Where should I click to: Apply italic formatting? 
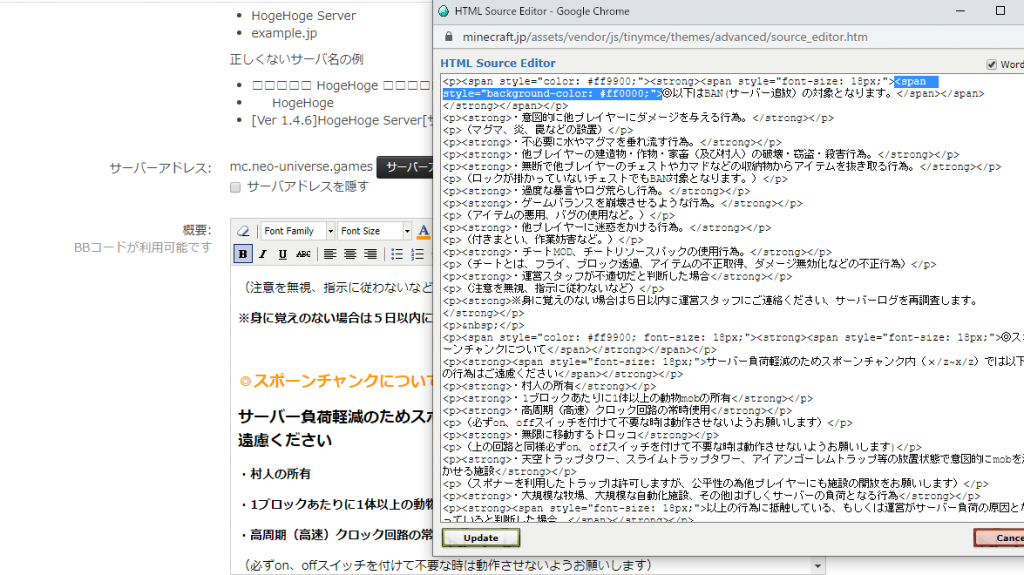264,254
